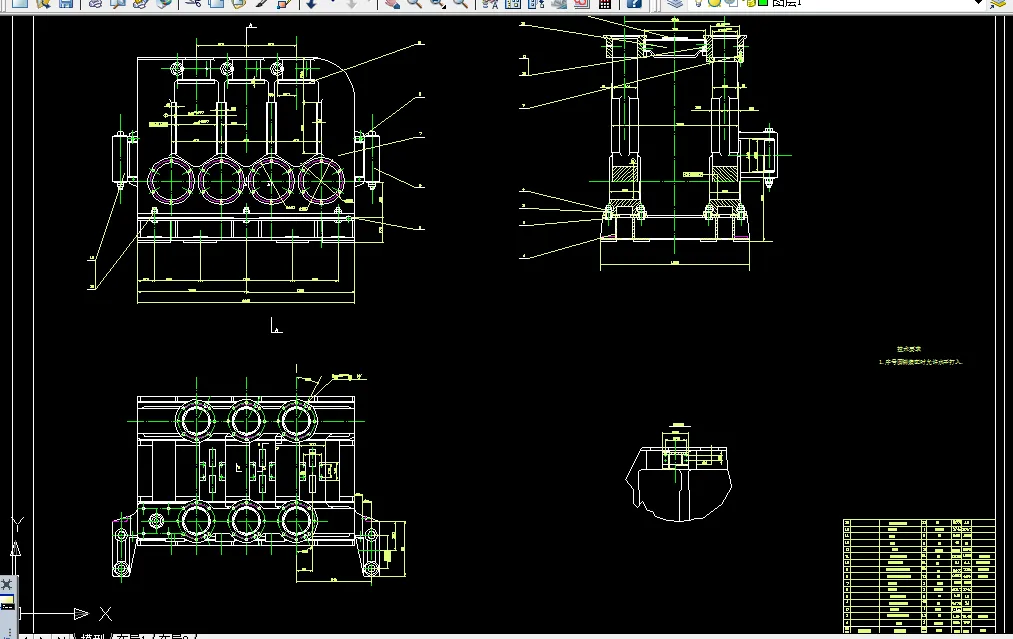This screenshot has width=1013, height=639.
Task: Select the Match Properties brush icon
Action: (x=262, y=3)
